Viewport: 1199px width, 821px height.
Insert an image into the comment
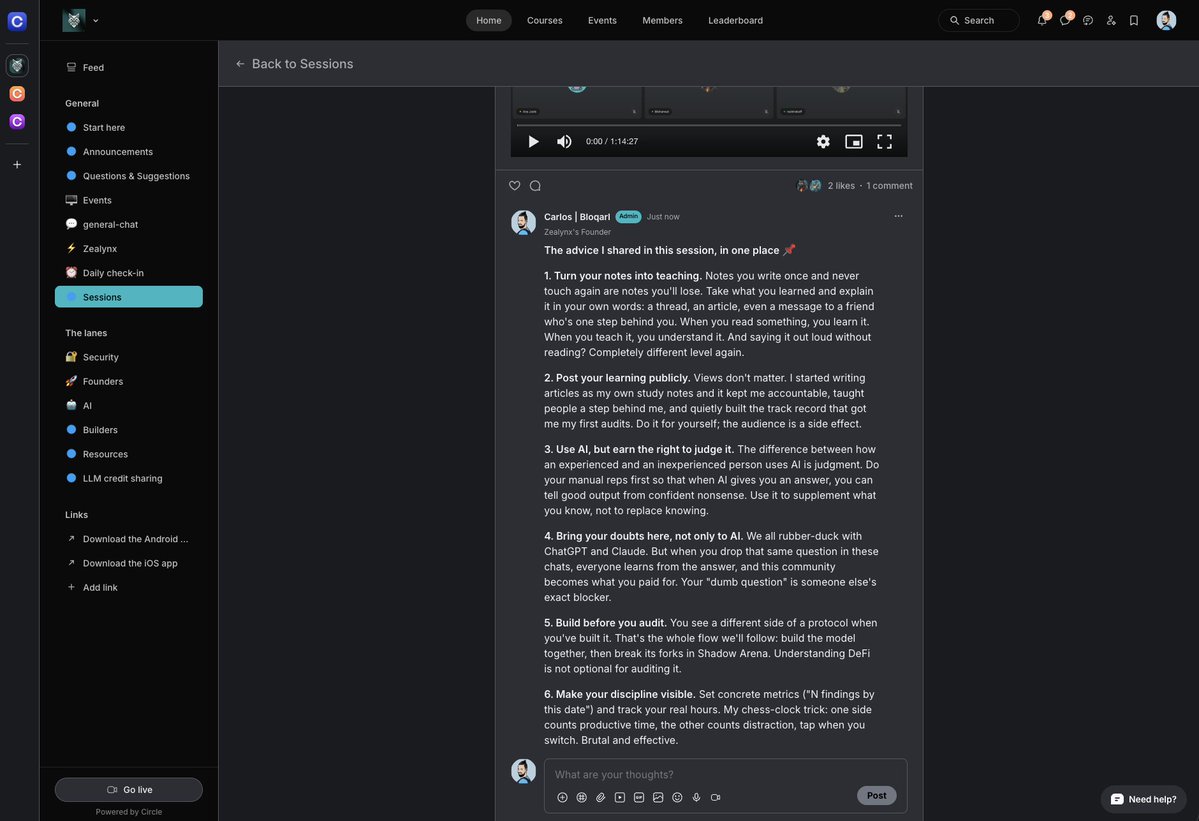coord(658,797)
